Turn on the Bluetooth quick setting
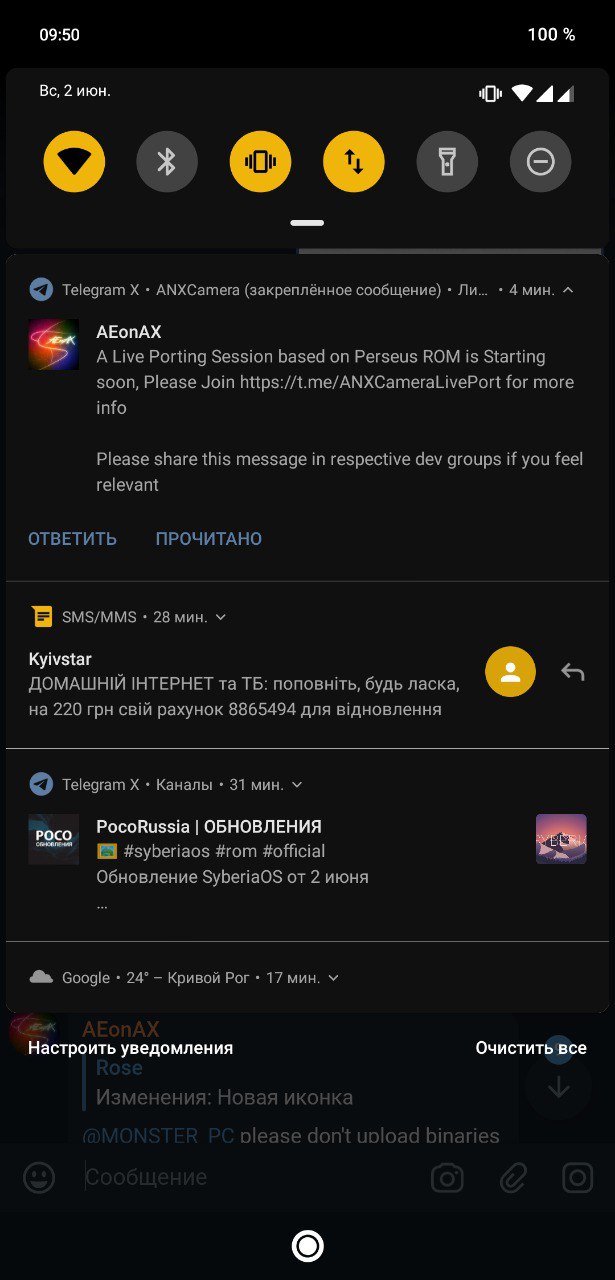Viewport: 615px width, 1280px height. 167,161
